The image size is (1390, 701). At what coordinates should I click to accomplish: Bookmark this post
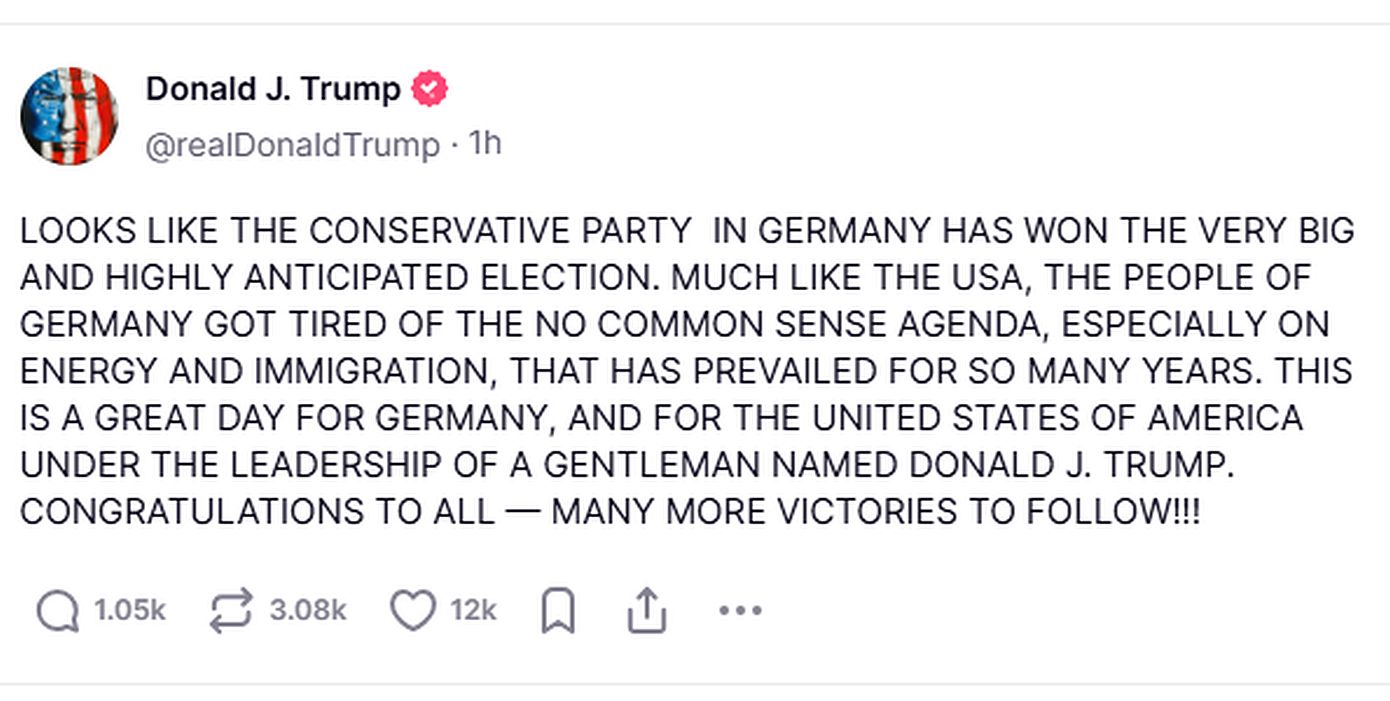point(558,611)
